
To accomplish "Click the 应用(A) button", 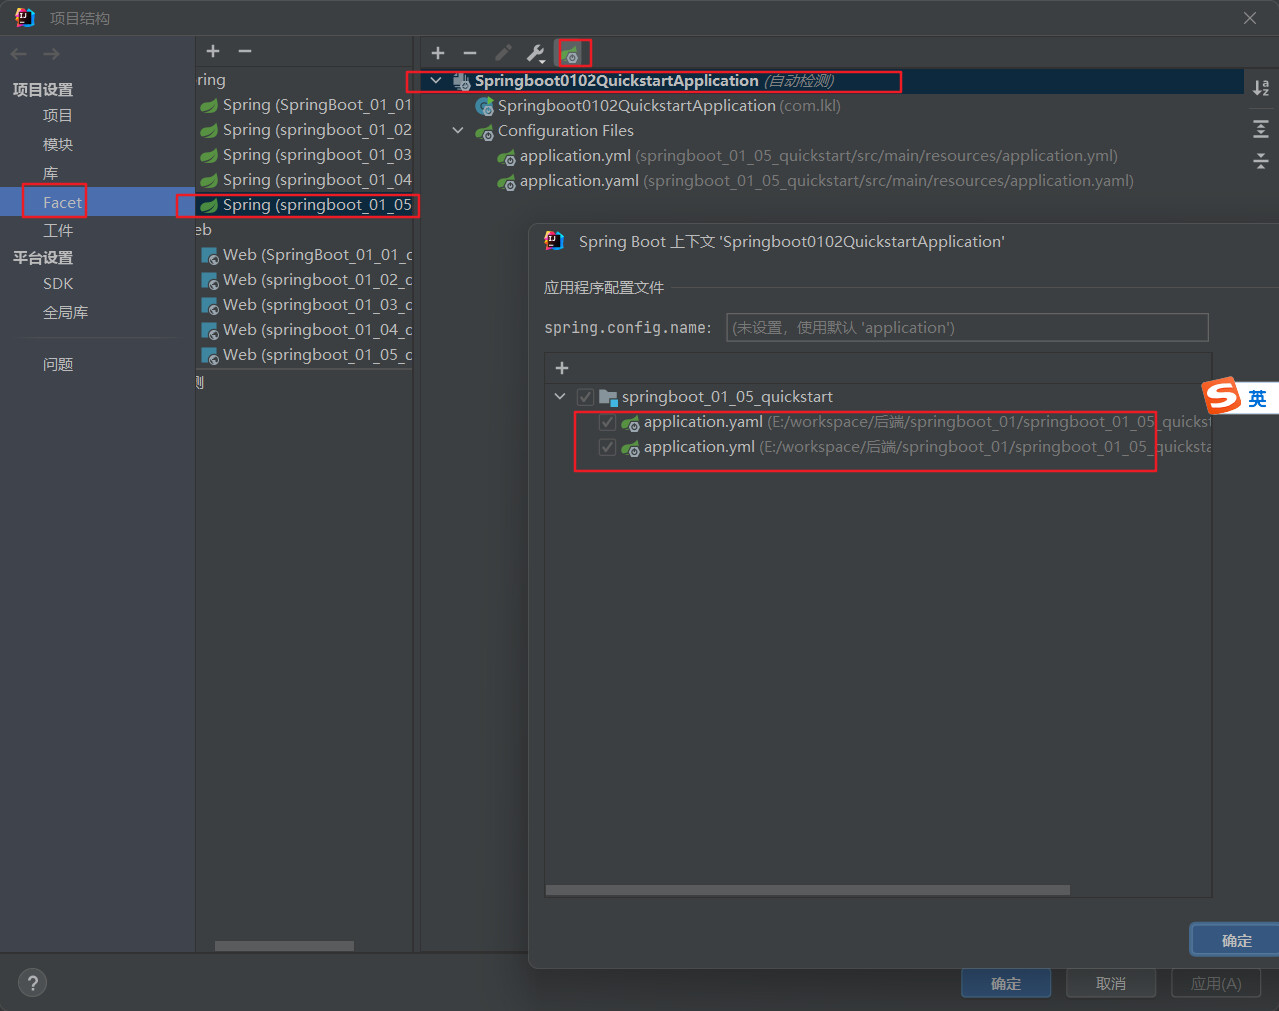I will point(1216,984).
